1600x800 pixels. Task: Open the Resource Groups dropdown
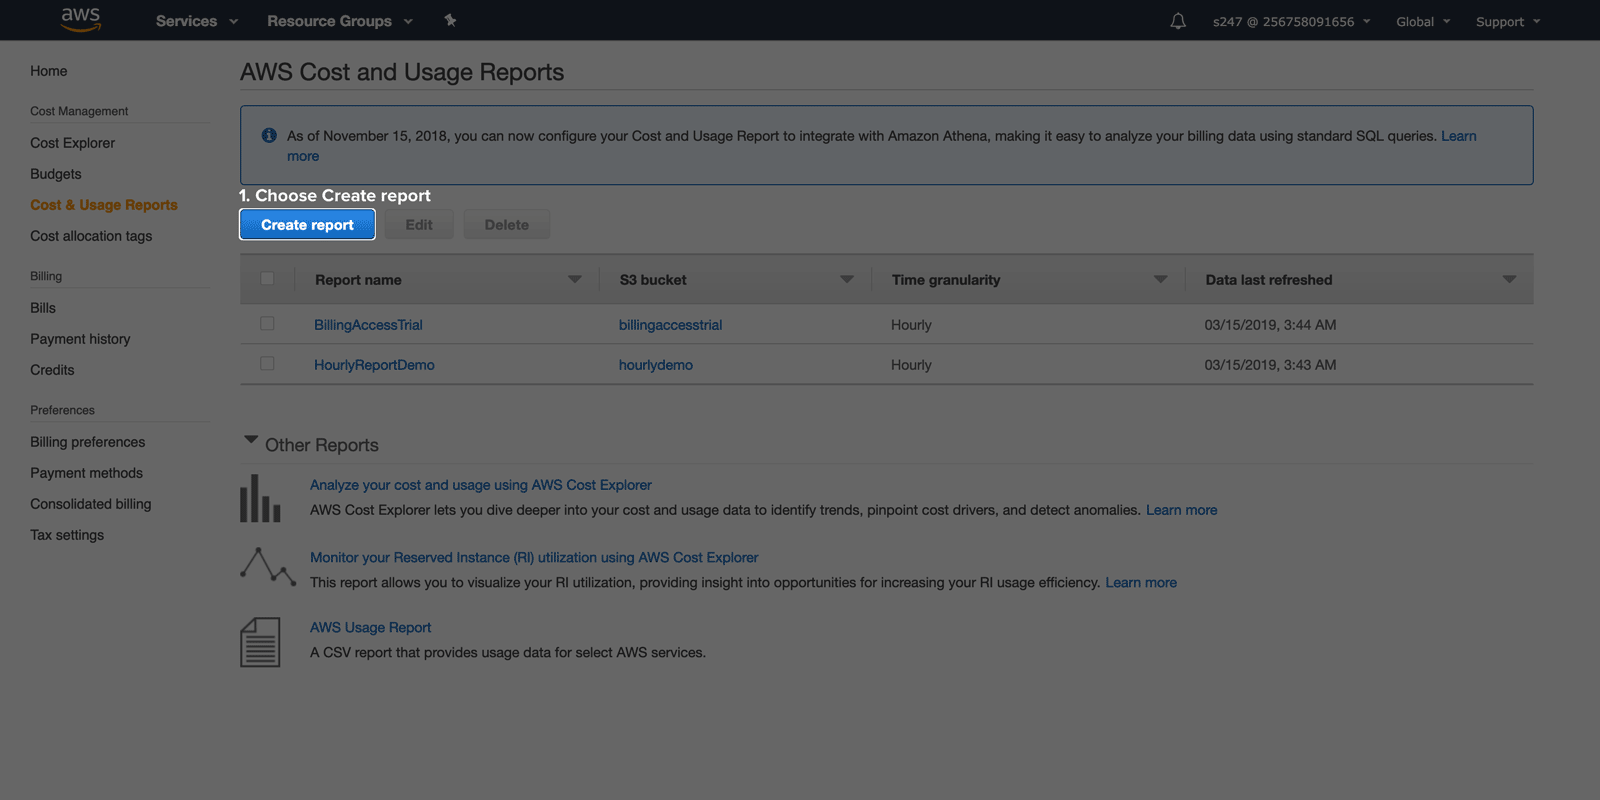(x=340, y=21)
